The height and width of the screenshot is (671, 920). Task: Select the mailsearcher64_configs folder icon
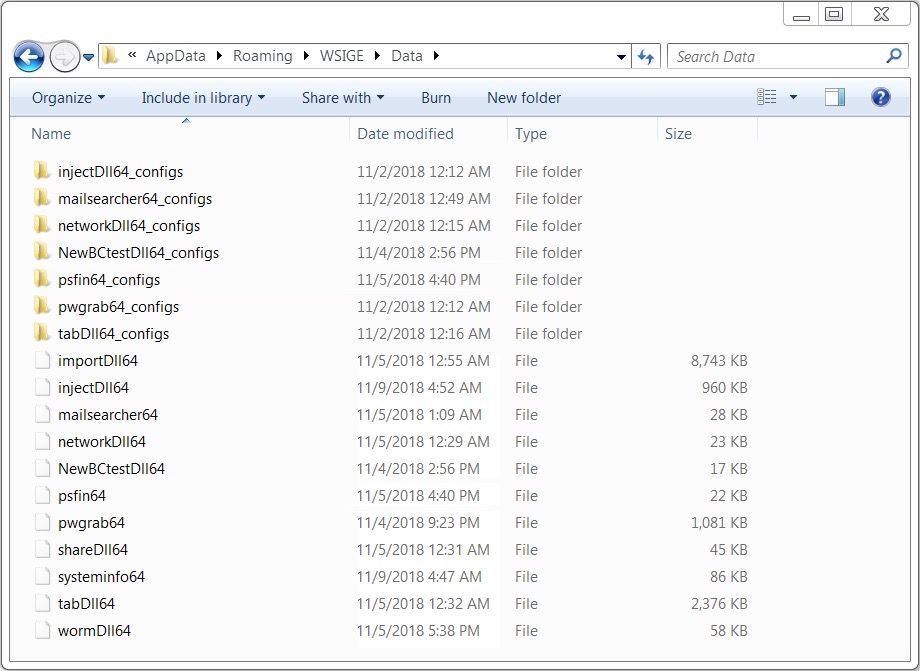42,198
